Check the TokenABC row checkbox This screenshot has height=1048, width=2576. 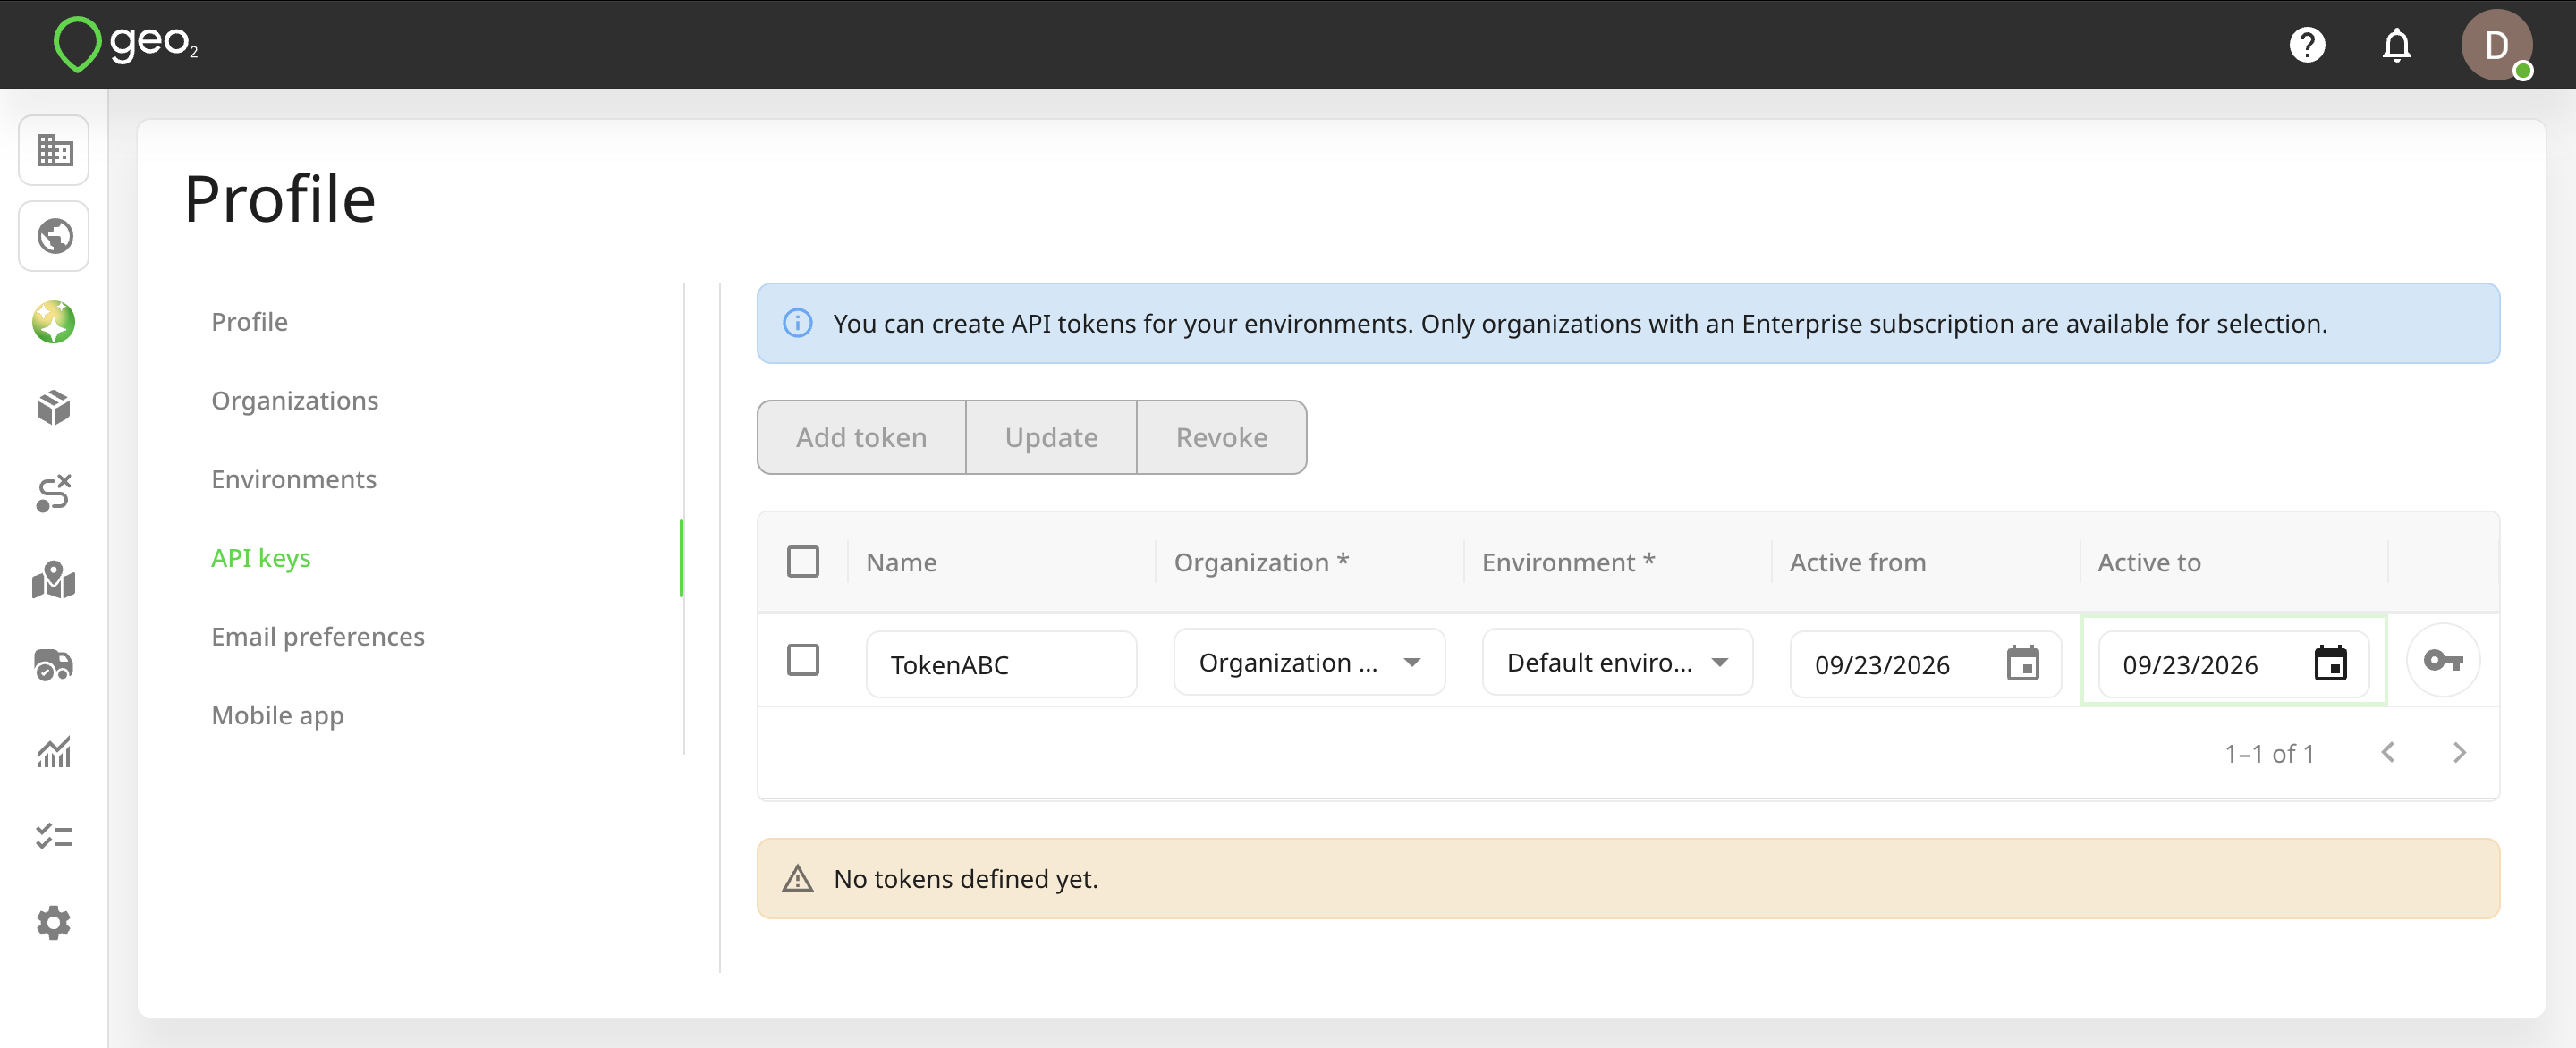[802, 660]
